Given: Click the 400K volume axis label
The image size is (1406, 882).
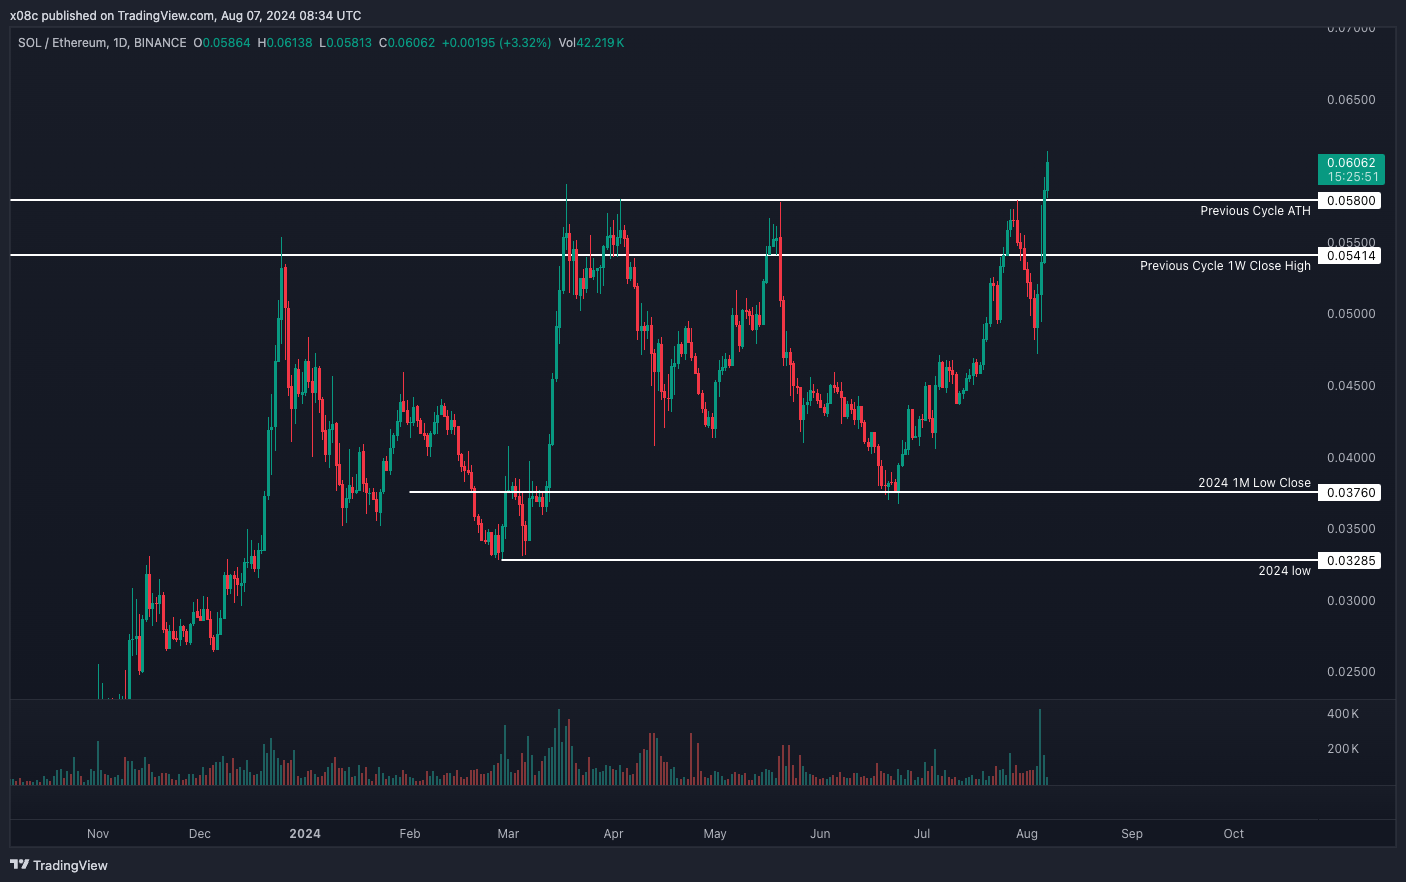Looking at the screenshot, I should pos(1342,714).
